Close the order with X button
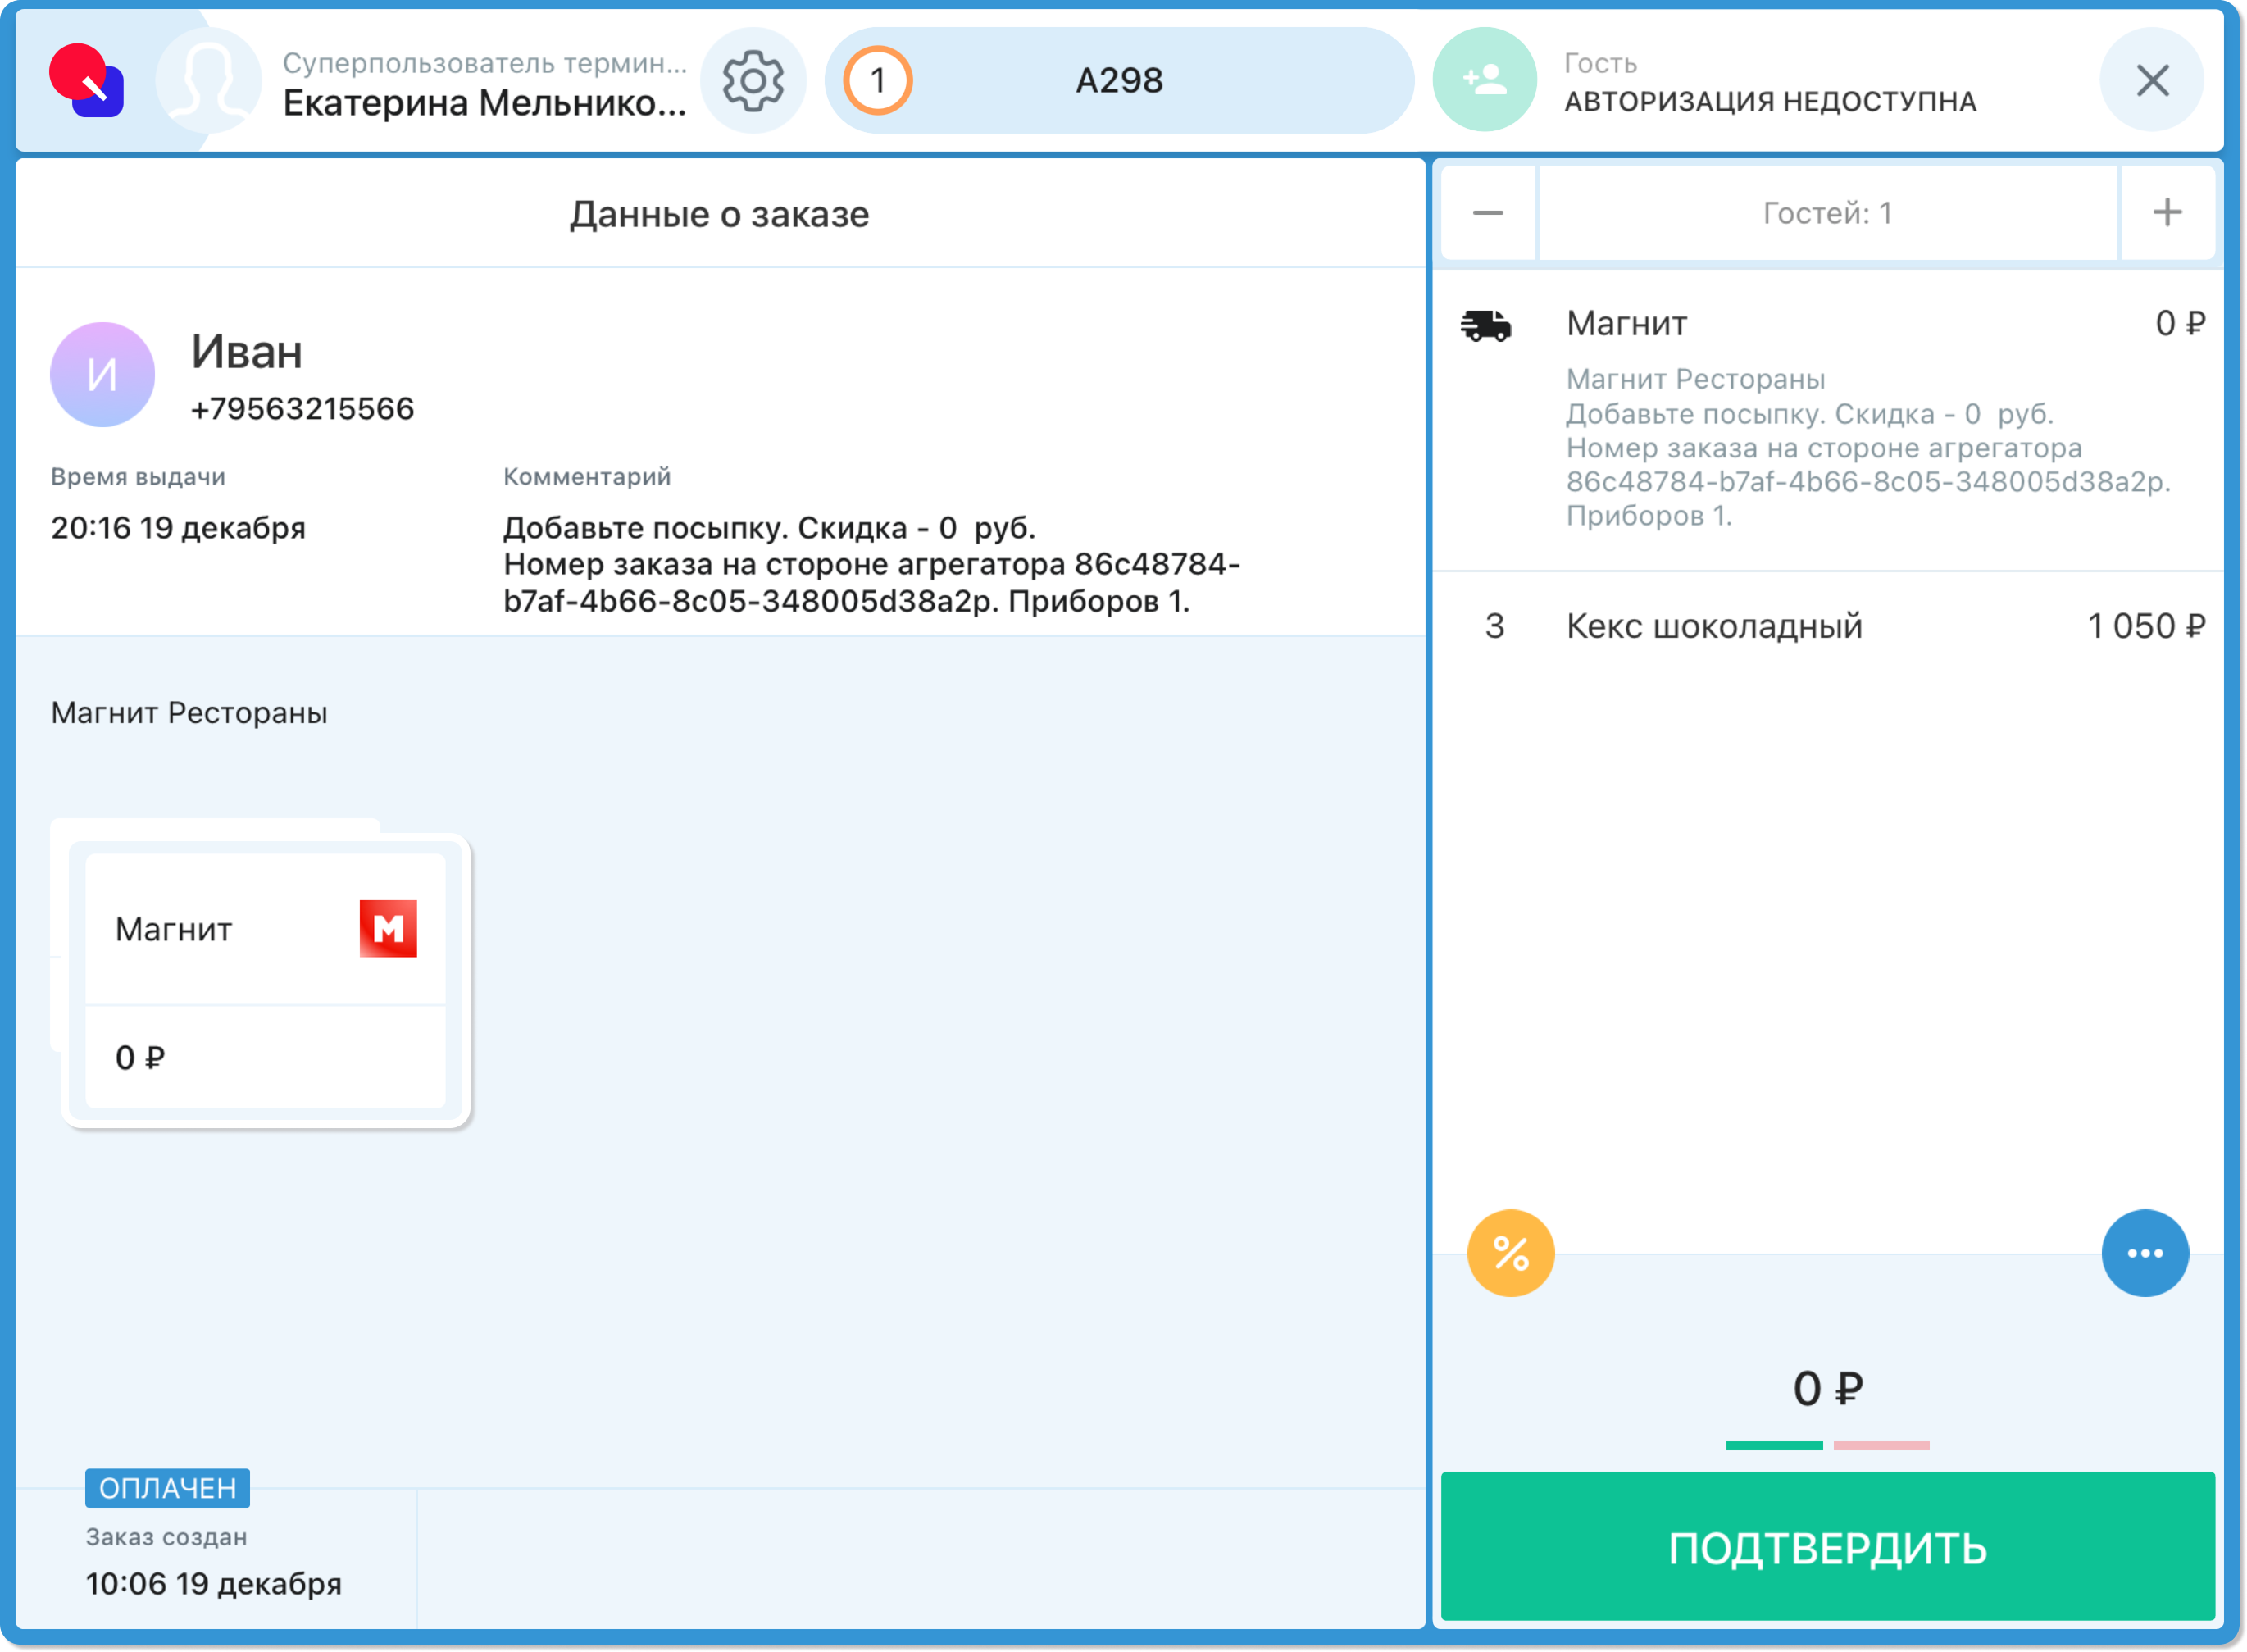The image size is (2247, 1652). pos(2151,81)
